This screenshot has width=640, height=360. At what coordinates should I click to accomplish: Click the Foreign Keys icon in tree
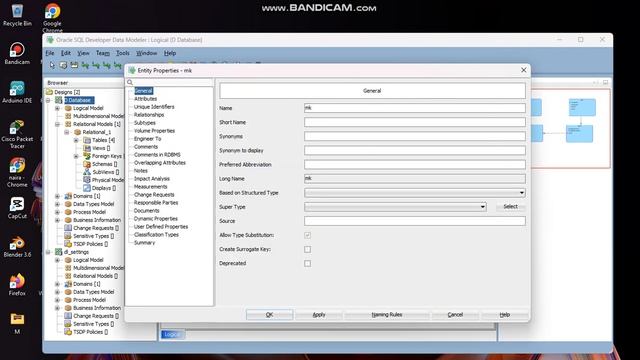tap(87, 156)
